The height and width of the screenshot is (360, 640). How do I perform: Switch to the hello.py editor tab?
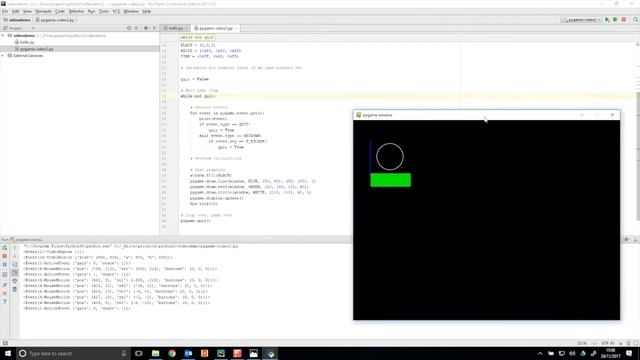(x=175, y=28)
